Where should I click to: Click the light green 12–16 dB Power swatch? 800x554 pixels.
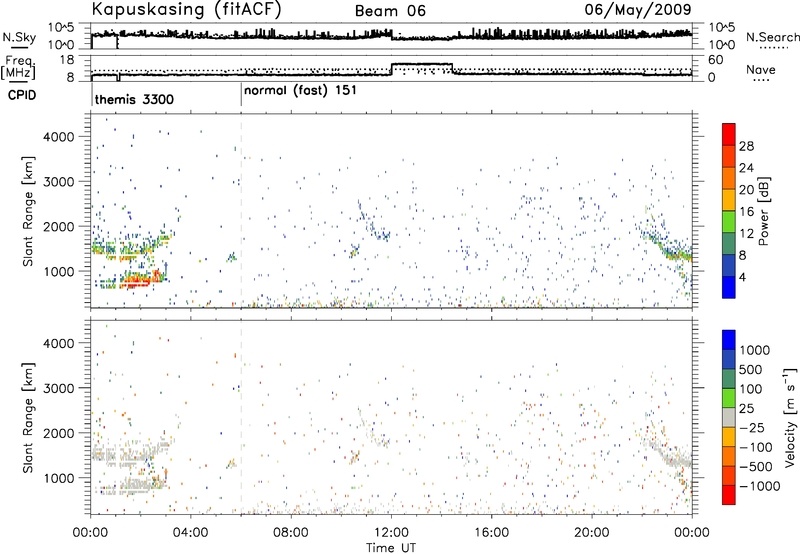tap(729, 221)
